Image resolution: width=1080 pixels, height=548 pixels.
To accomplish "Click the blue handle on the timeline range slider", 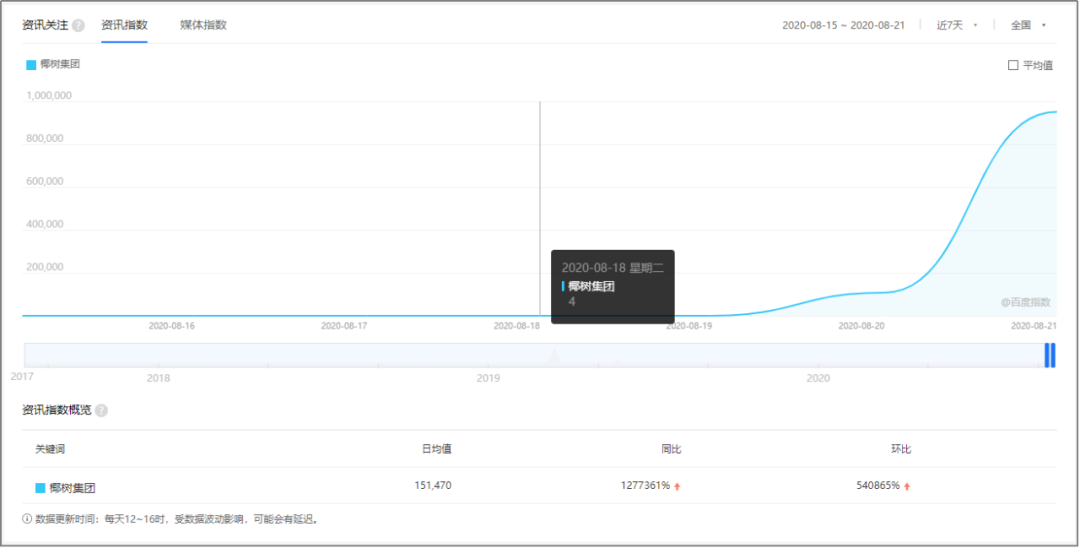I will click(1050, 355).
